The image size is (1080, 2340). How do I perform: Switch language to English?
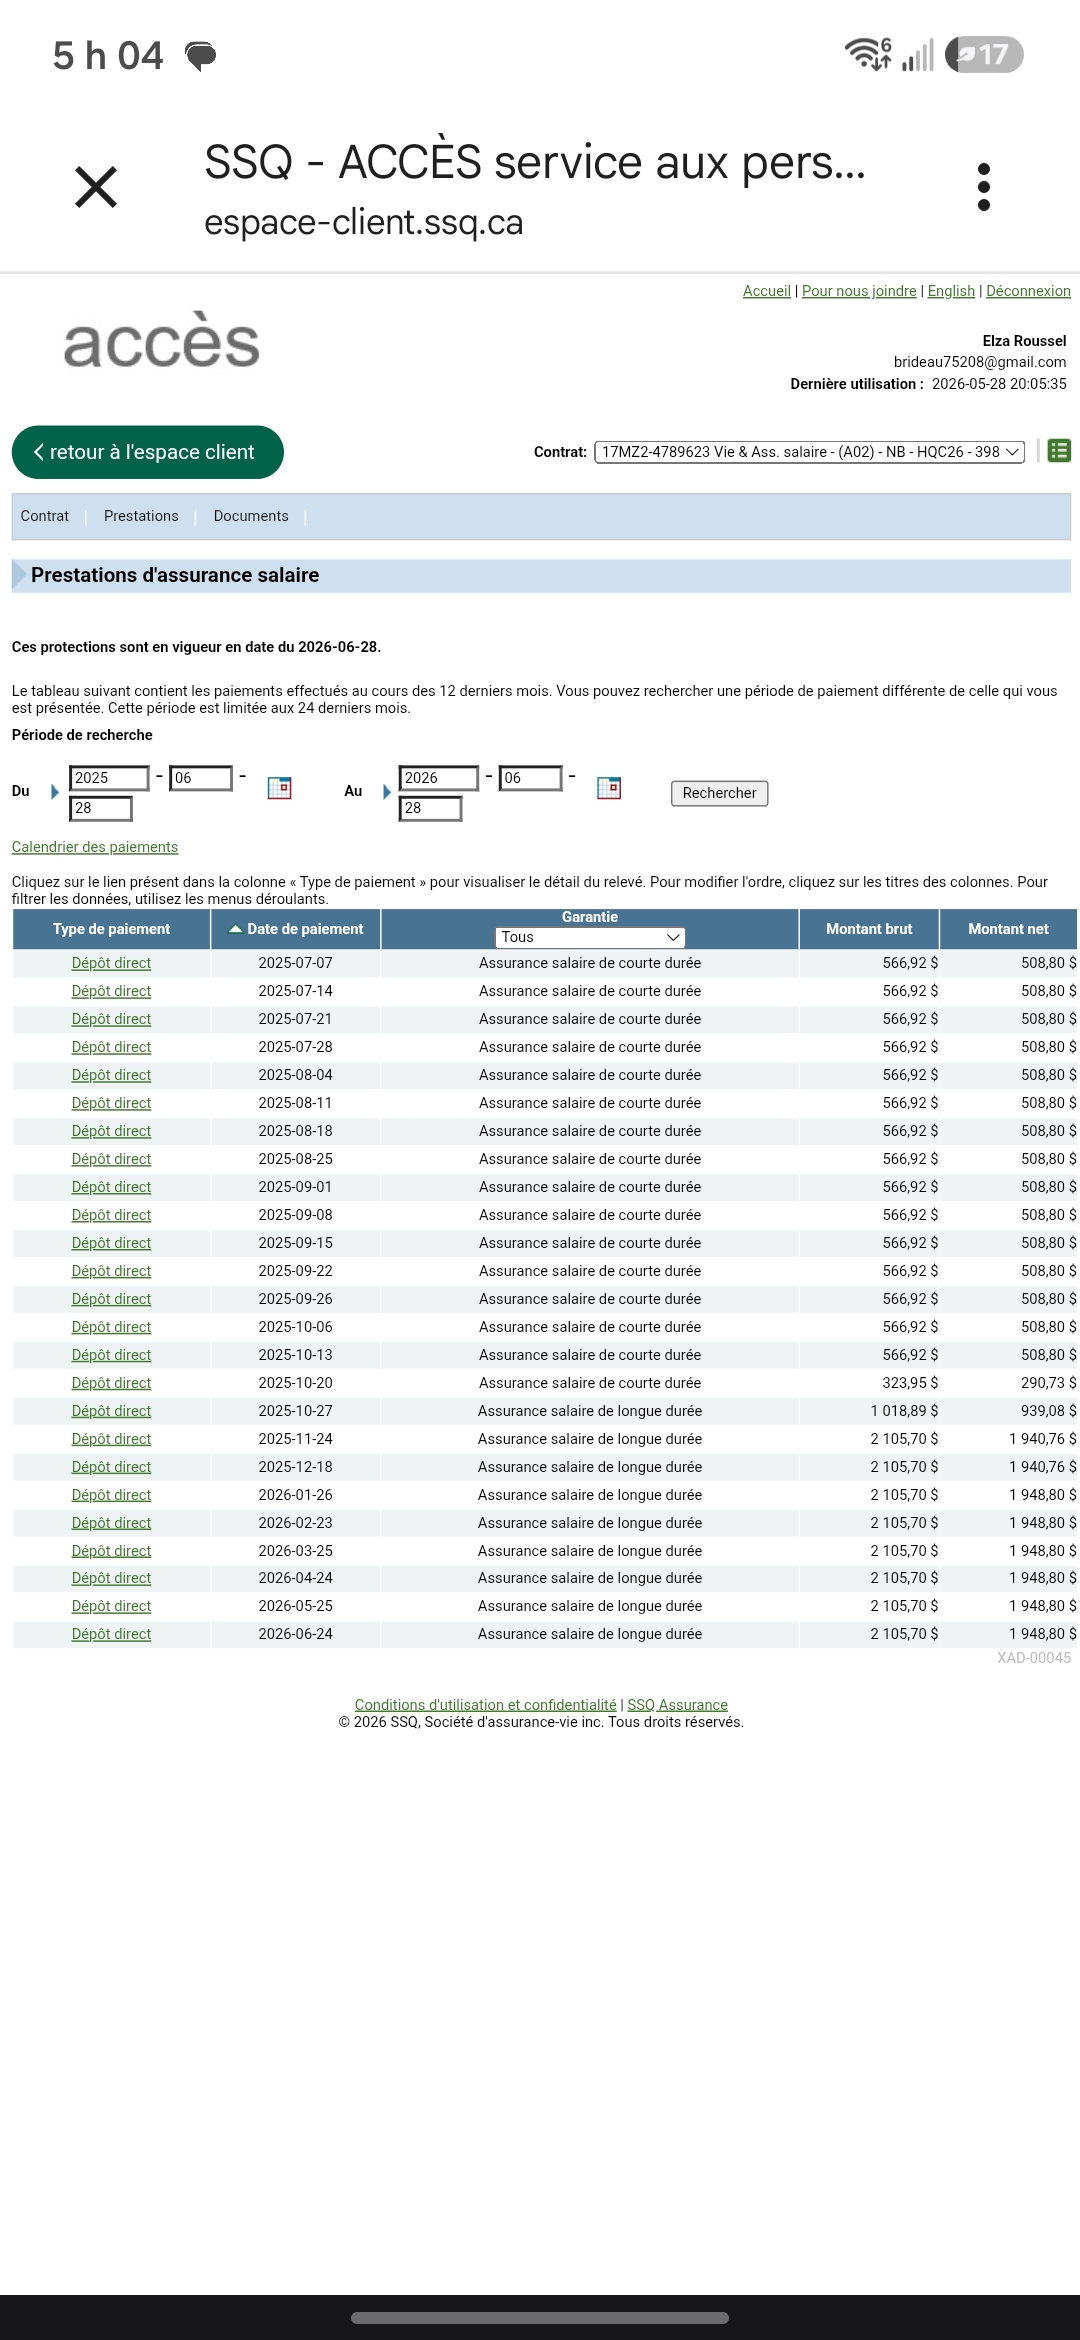click(x=951, y=291)
